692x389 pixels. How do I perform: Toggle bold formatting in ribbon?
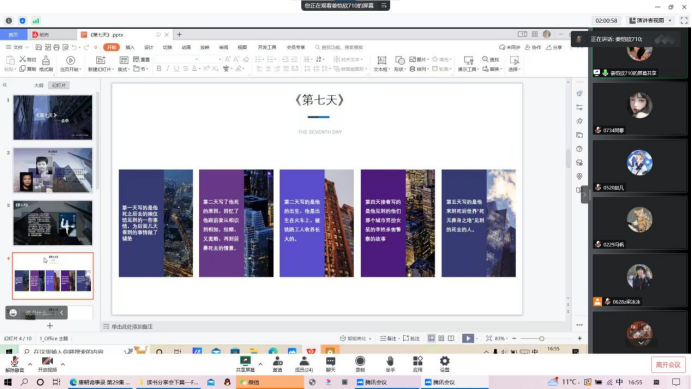[159, 69]
